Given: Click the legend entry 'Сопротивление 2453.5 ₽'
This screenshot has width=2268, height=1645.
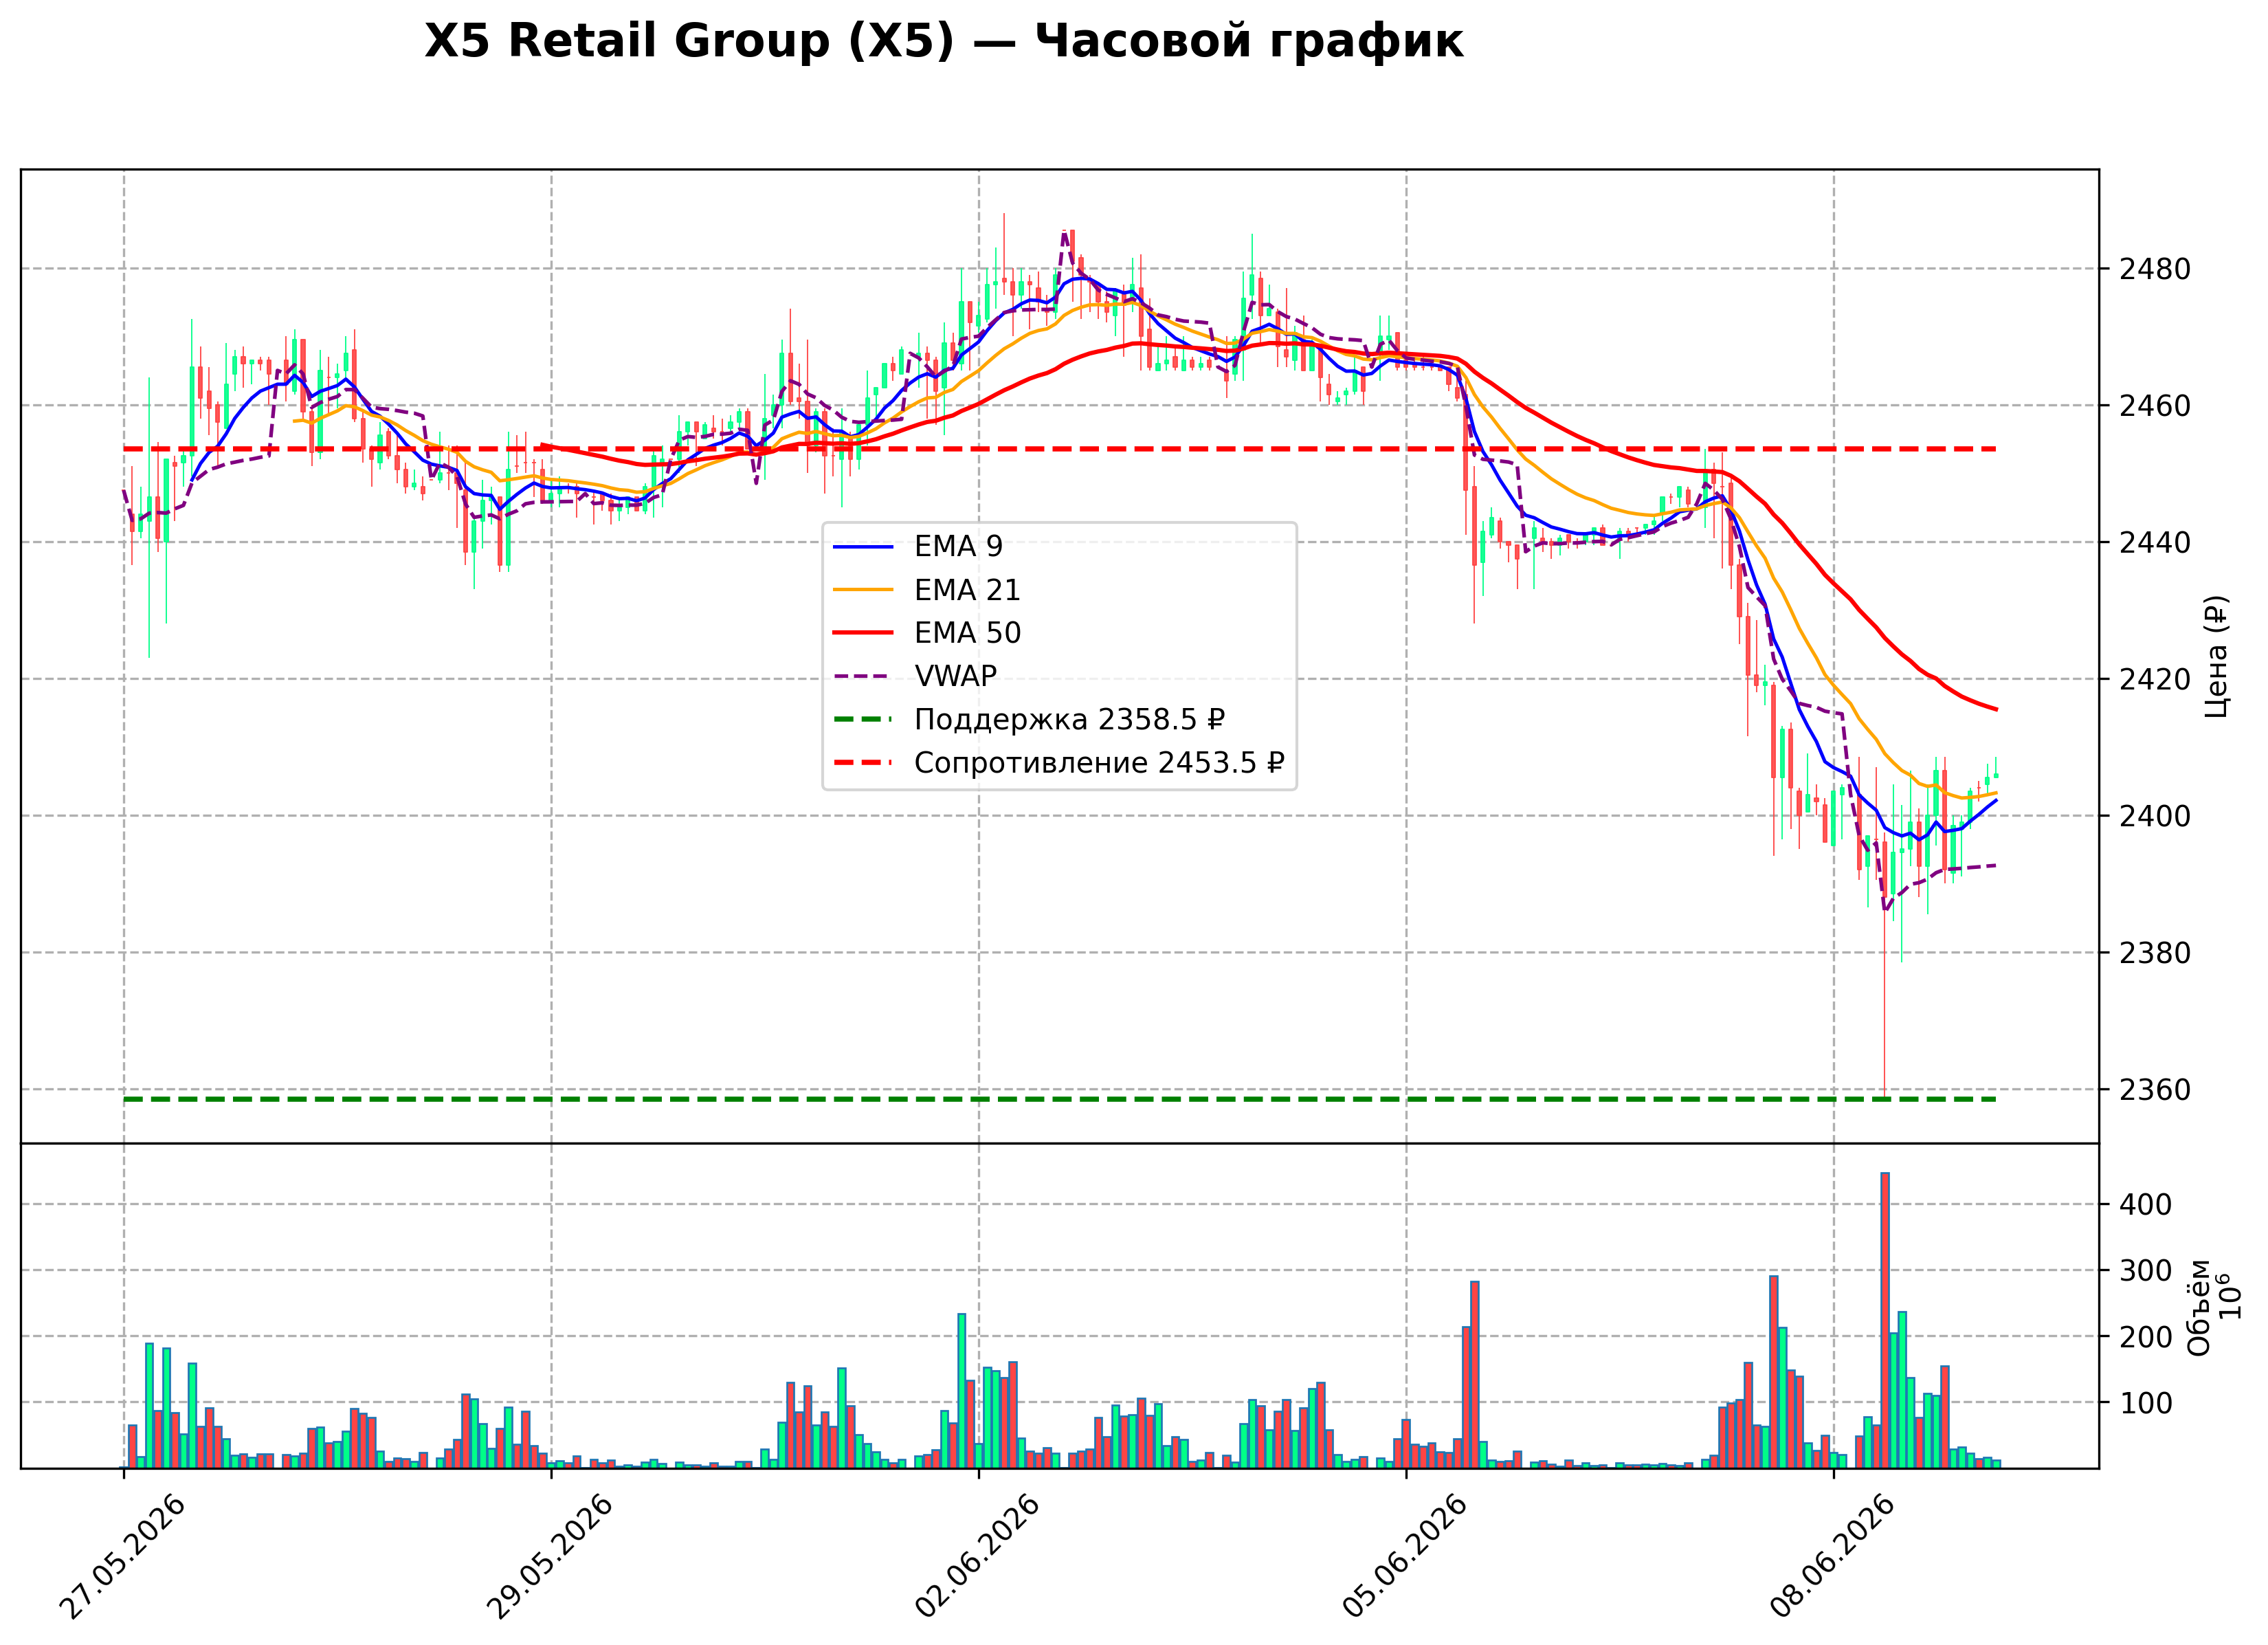Looking at the screenshot, I should (x=1059, y=763).
